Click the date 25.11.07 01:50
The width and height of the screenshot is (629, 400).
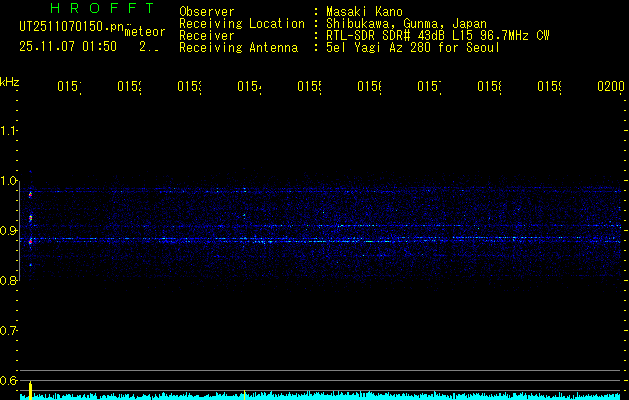pyautogui.click(x=68, y=47)
